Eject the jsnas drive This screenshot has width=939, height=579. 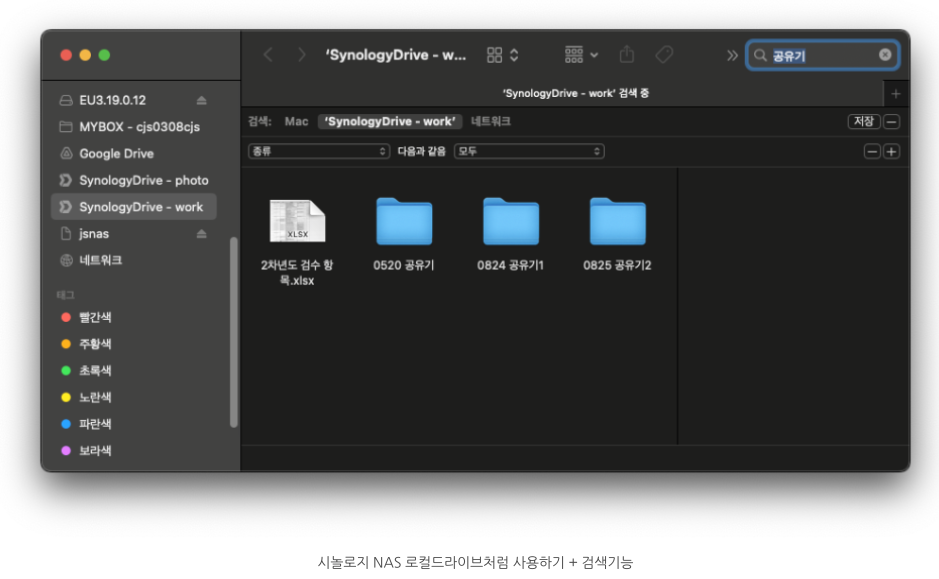click(201, 234)
